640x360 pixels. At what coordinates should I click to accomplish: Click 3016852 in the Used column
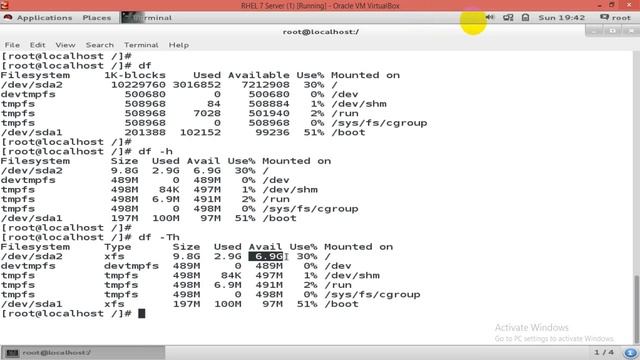click(x=197, y=85)
